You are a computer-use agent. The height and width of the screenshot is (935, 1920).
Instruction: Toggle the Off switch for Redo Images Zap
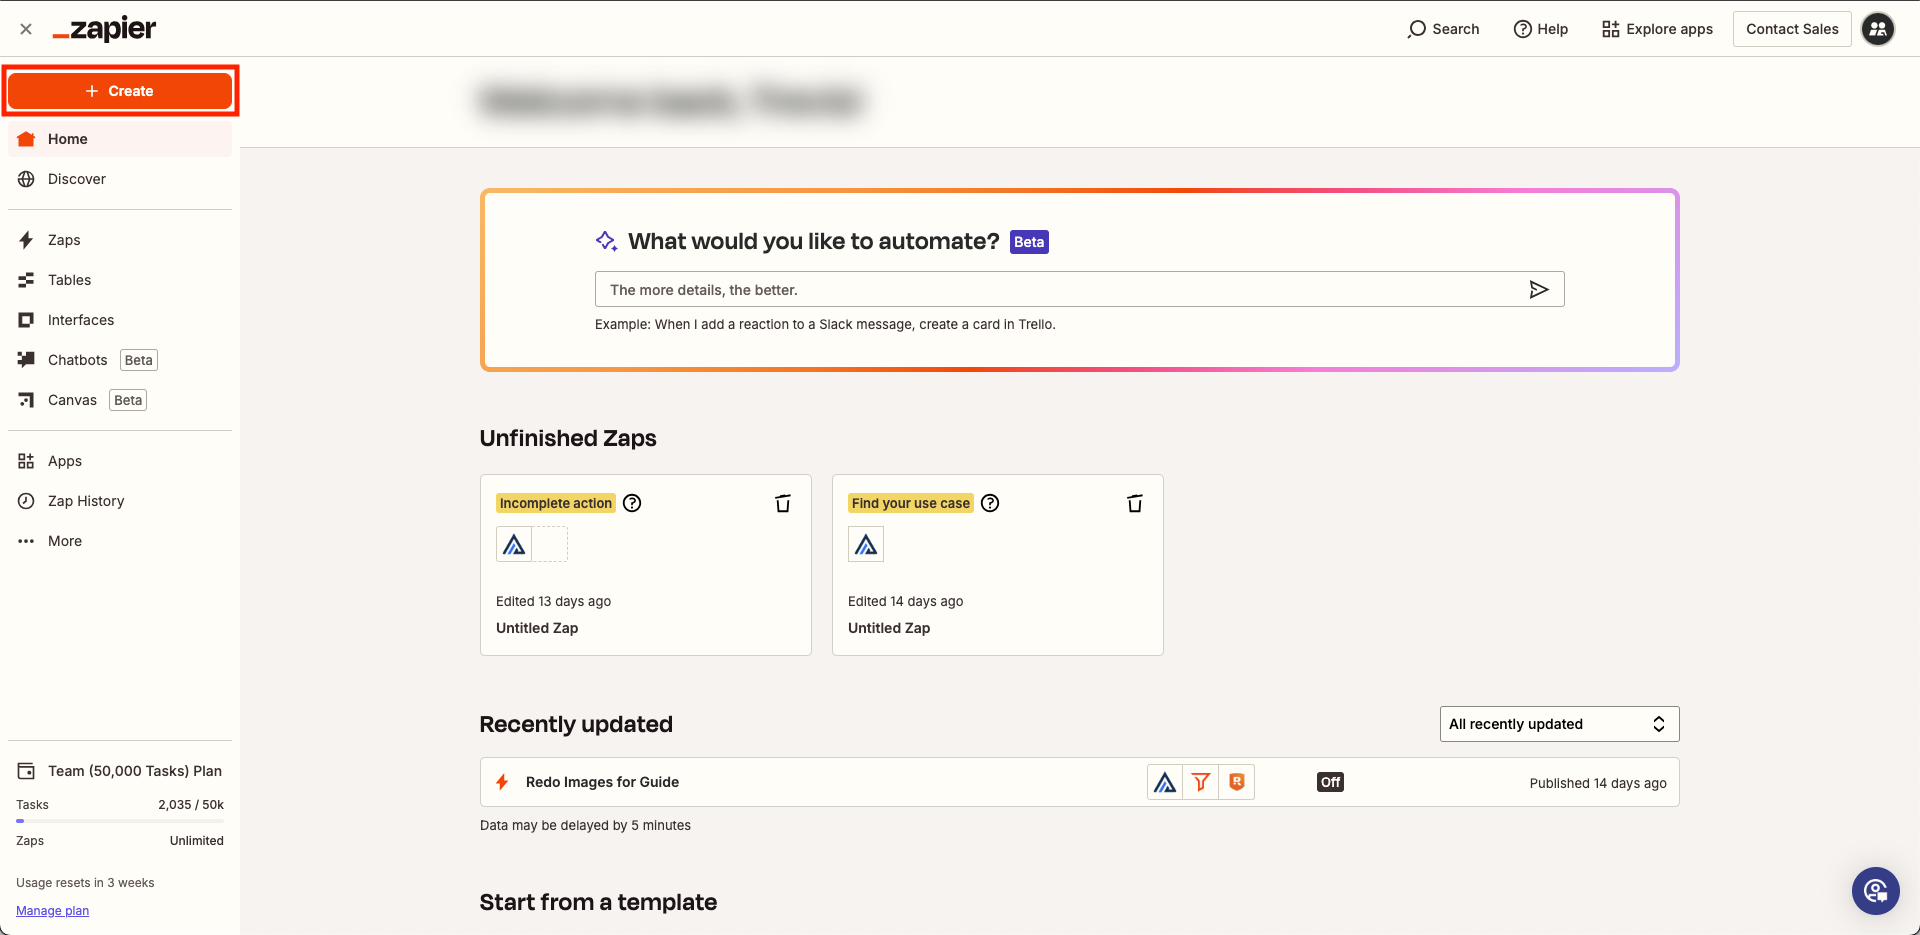point(1330,782)
